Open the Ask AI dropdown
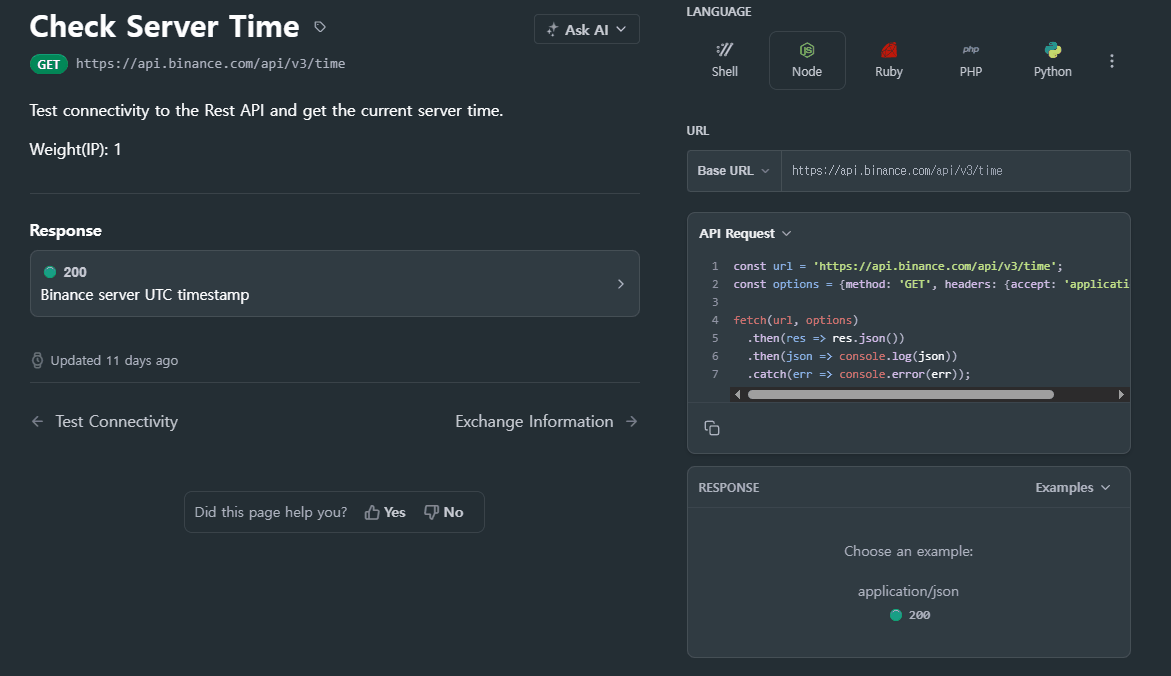1171x676 pixels. 587,30
